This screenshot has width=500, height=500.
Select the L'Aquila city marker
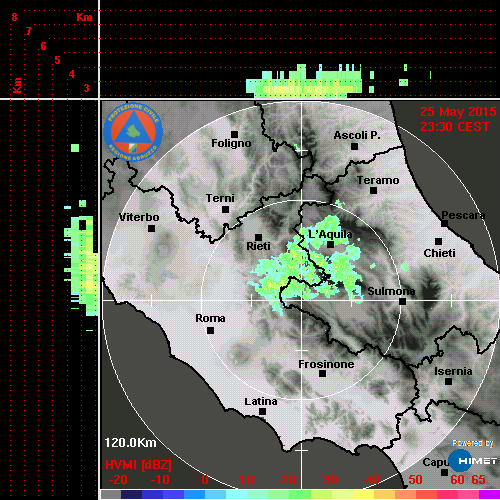(x=330, y=245)
